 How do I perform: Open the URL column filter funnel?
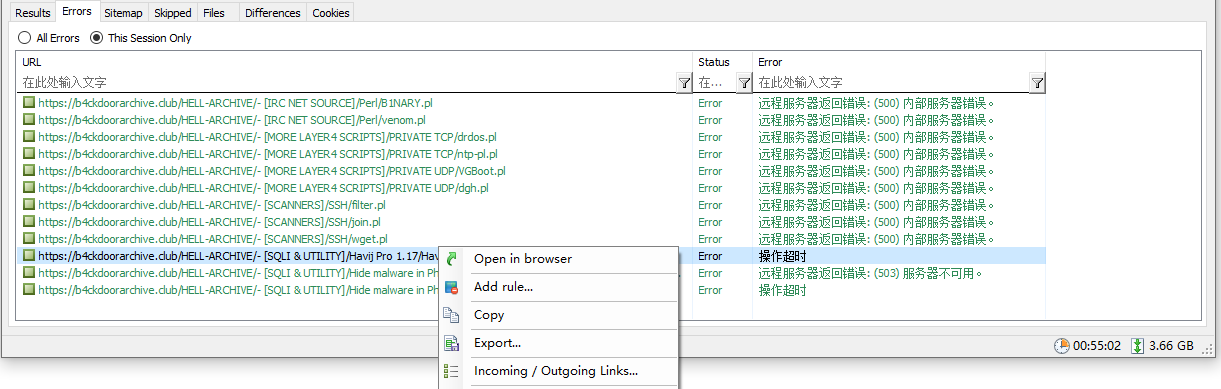click(684, 82)
